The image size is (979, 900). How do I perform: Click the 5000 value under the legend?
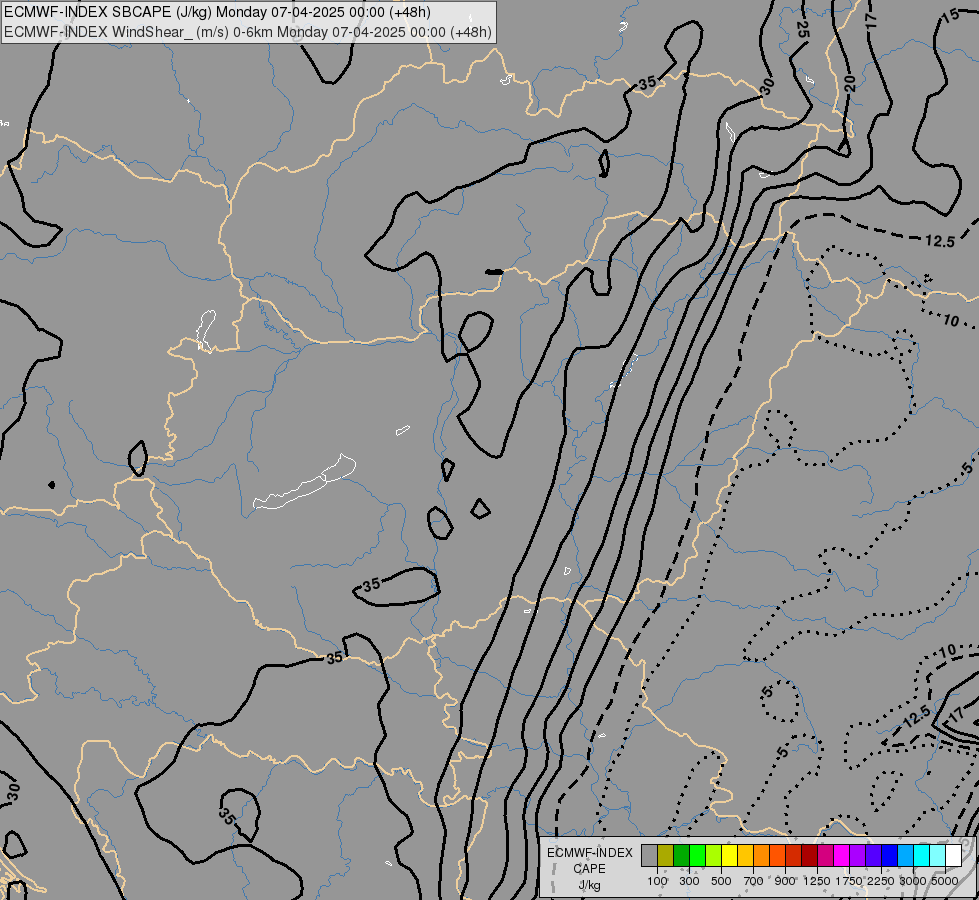945,881
